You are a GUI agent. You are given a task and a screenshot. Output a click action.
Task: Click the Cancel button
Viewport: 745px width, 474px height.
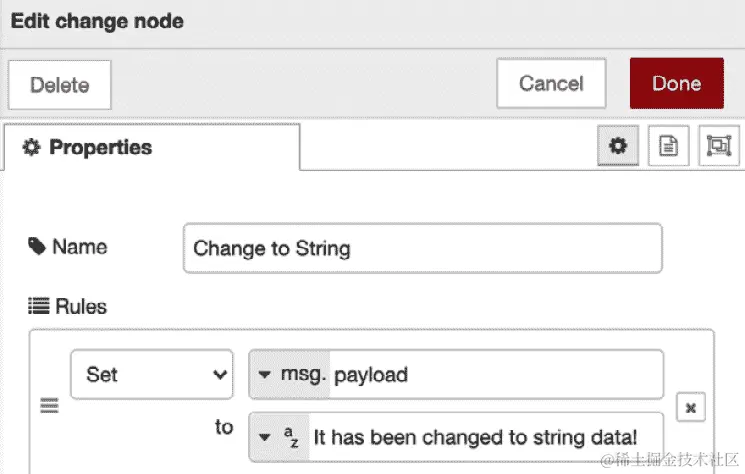click(x=551, y=84)
